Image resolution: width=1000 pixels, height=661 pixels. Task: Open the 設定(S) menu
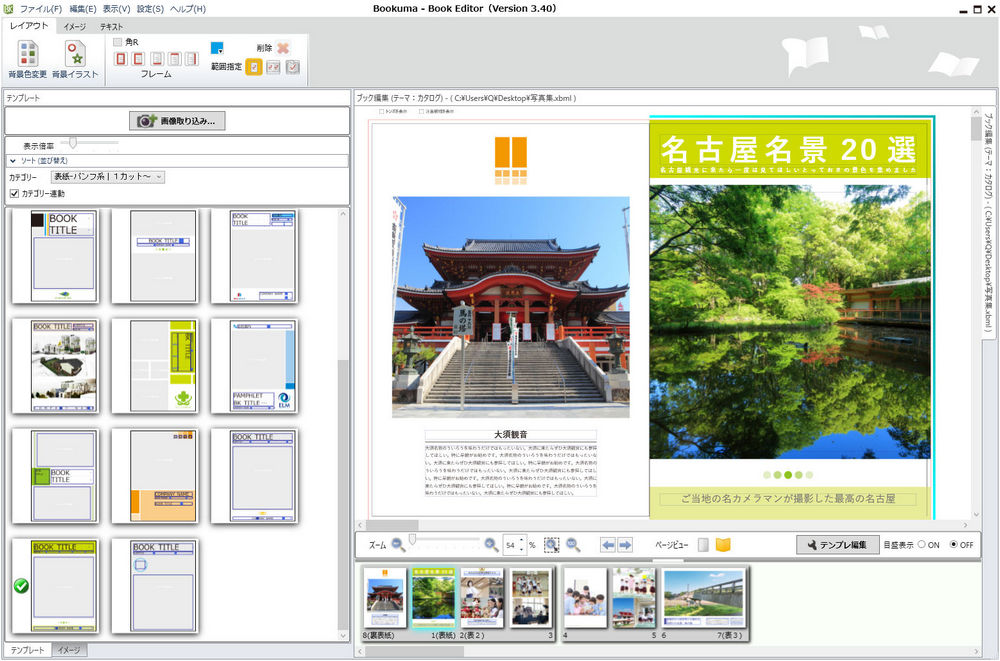150,9
